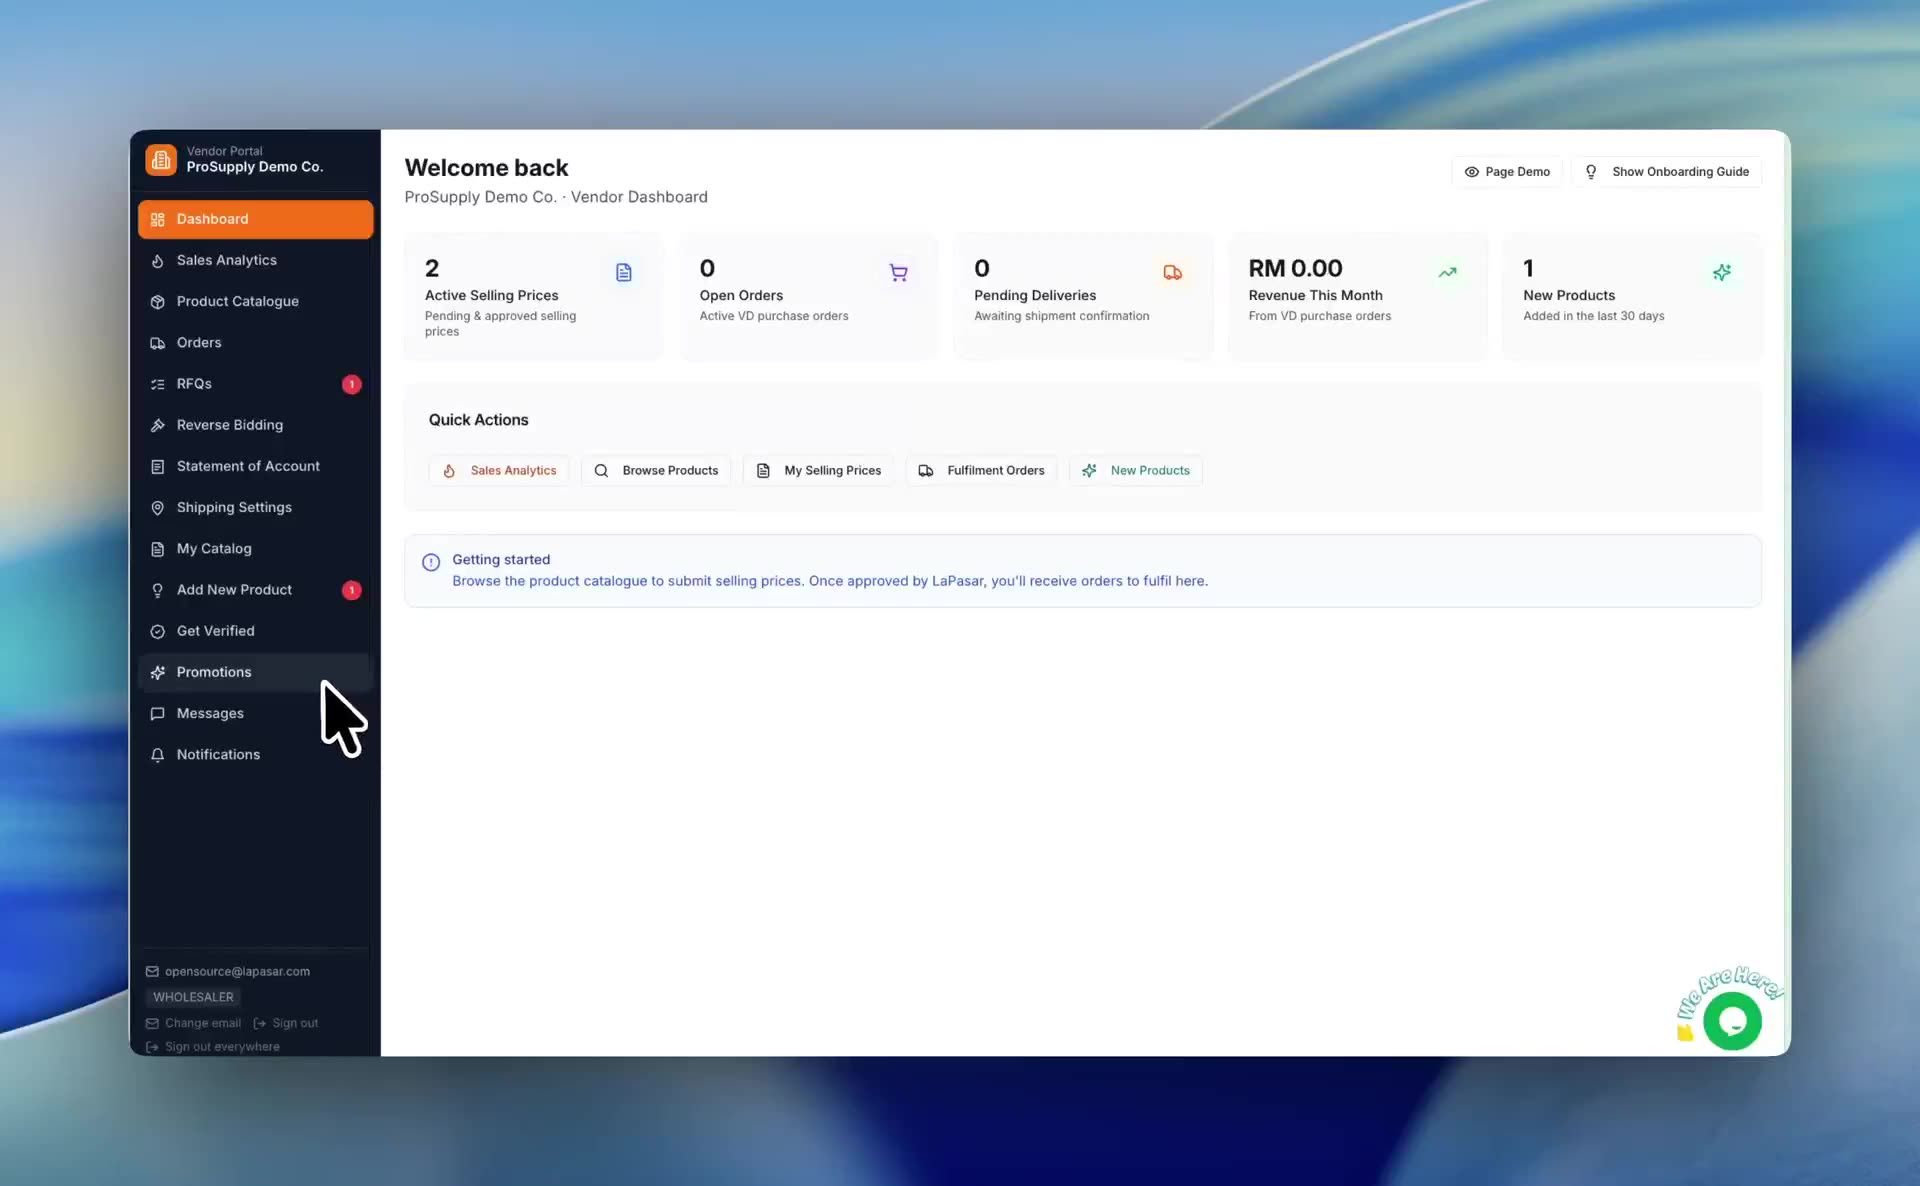Click the Add New Product red badge
The width and height of the screenshot is (1920, 1186).
(x=352, y=590)
